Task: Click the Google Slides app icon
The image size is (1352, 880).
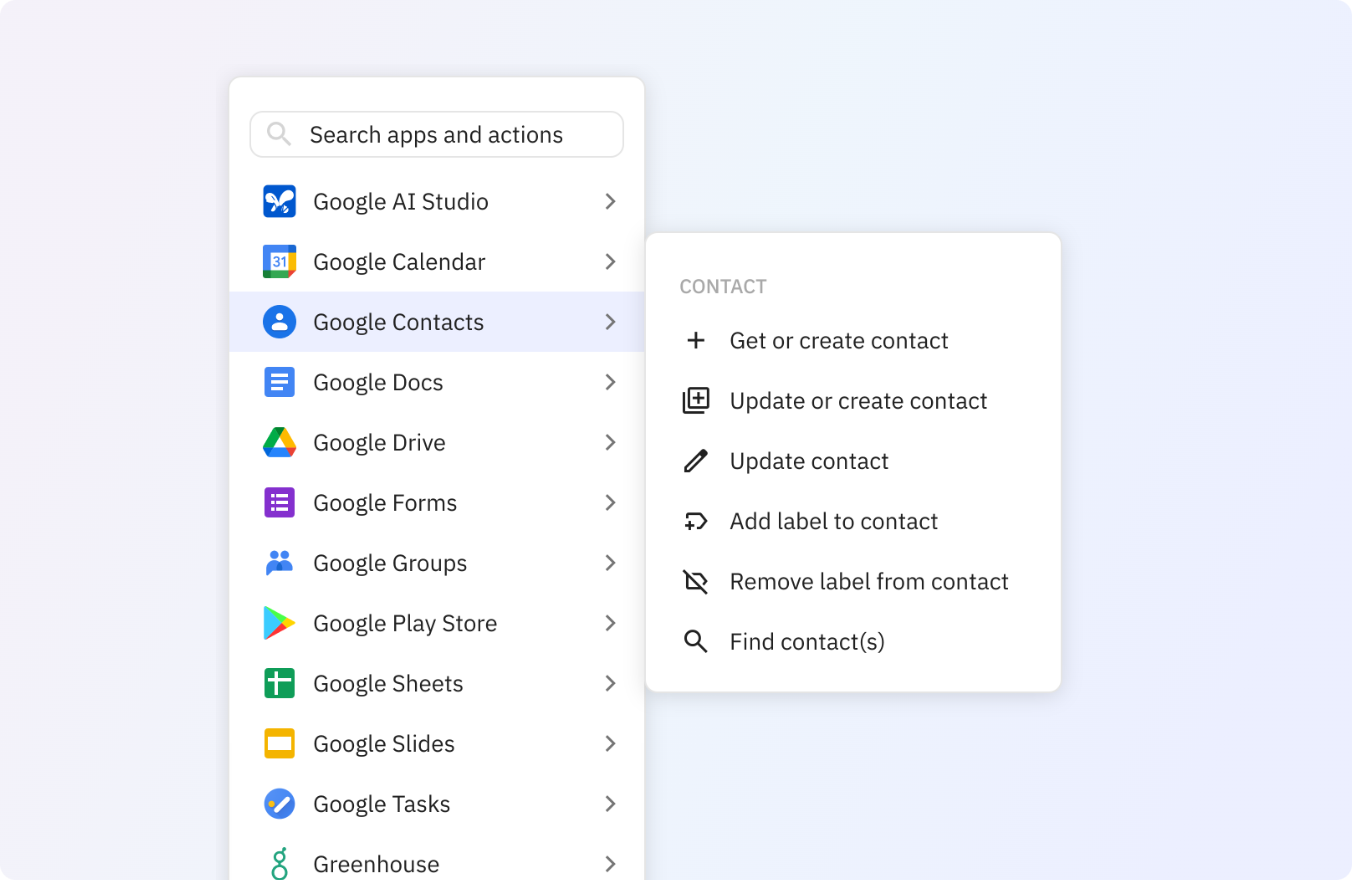Action: pos(279,744)
